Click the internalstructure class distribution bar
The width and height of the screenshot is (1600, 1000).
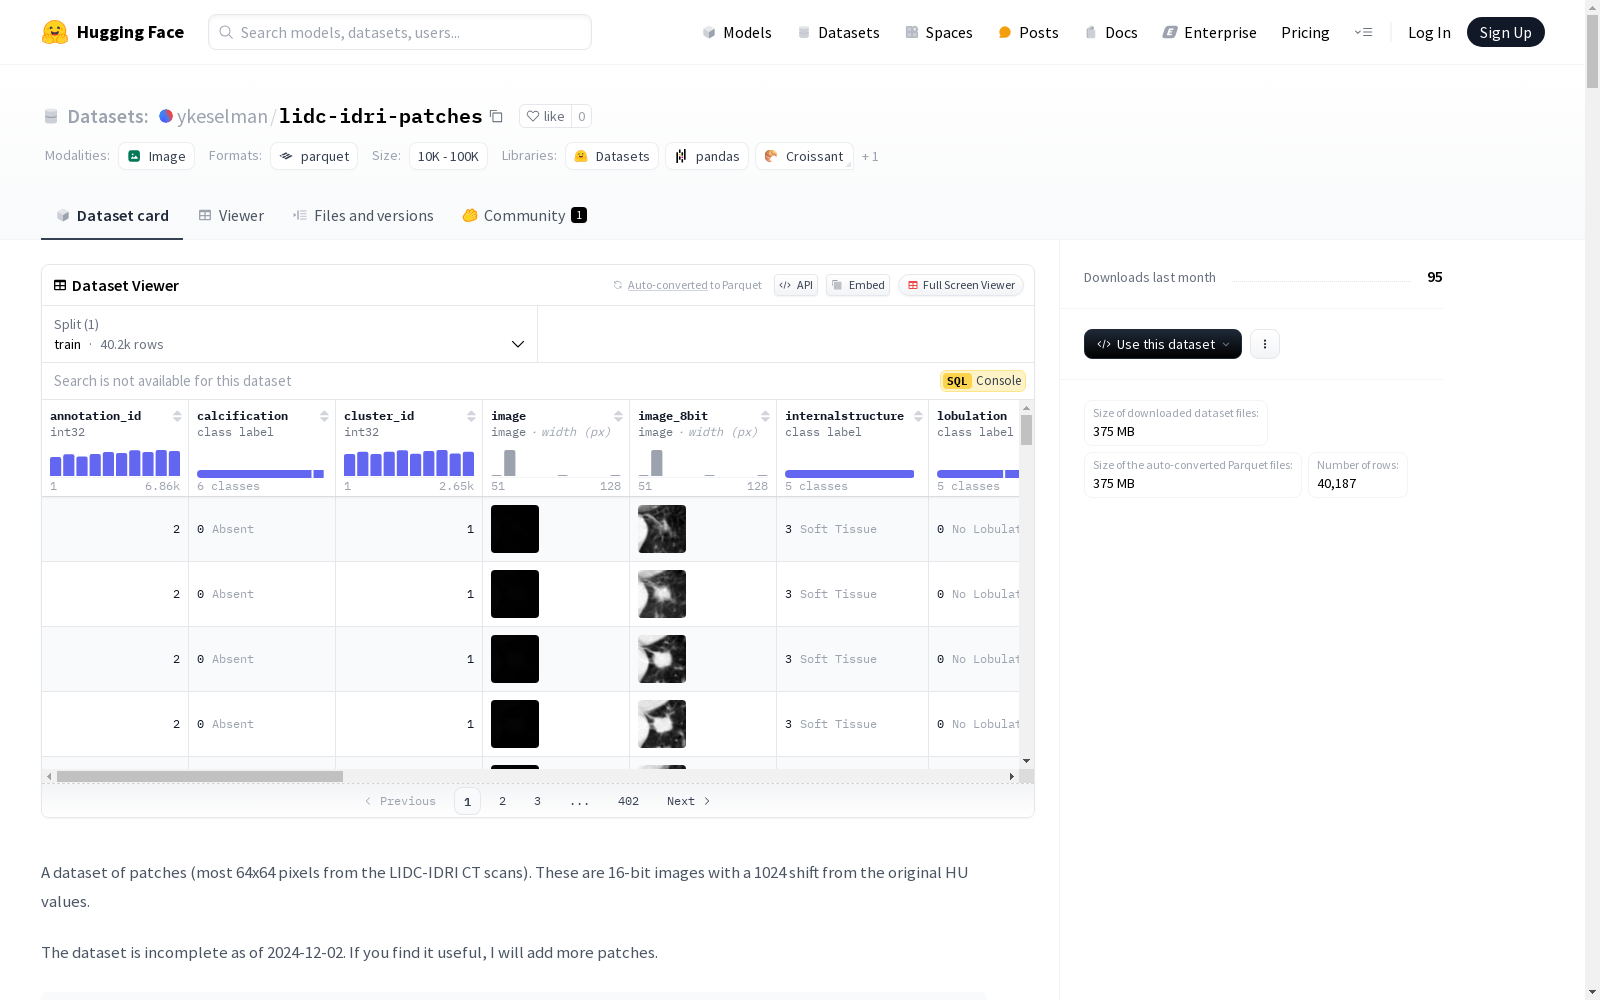849,474
